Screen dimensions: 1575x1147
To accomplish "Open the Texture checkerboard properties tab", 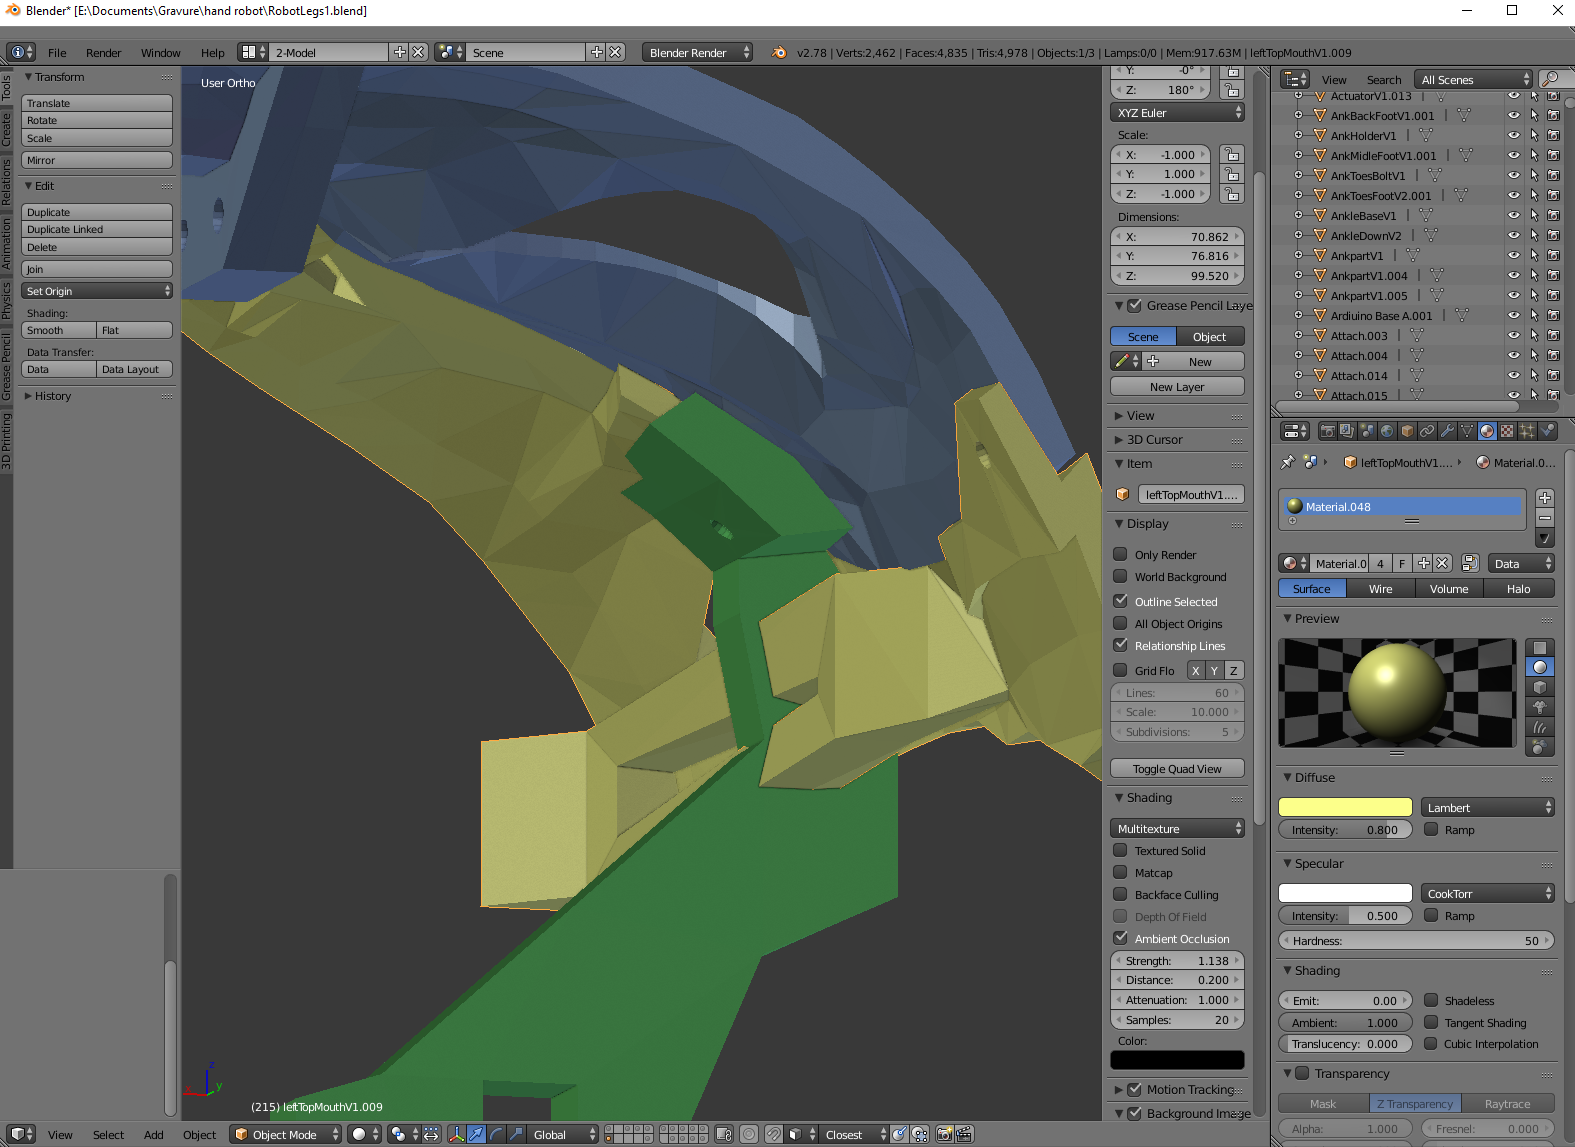I will (x=1507, y=431).
